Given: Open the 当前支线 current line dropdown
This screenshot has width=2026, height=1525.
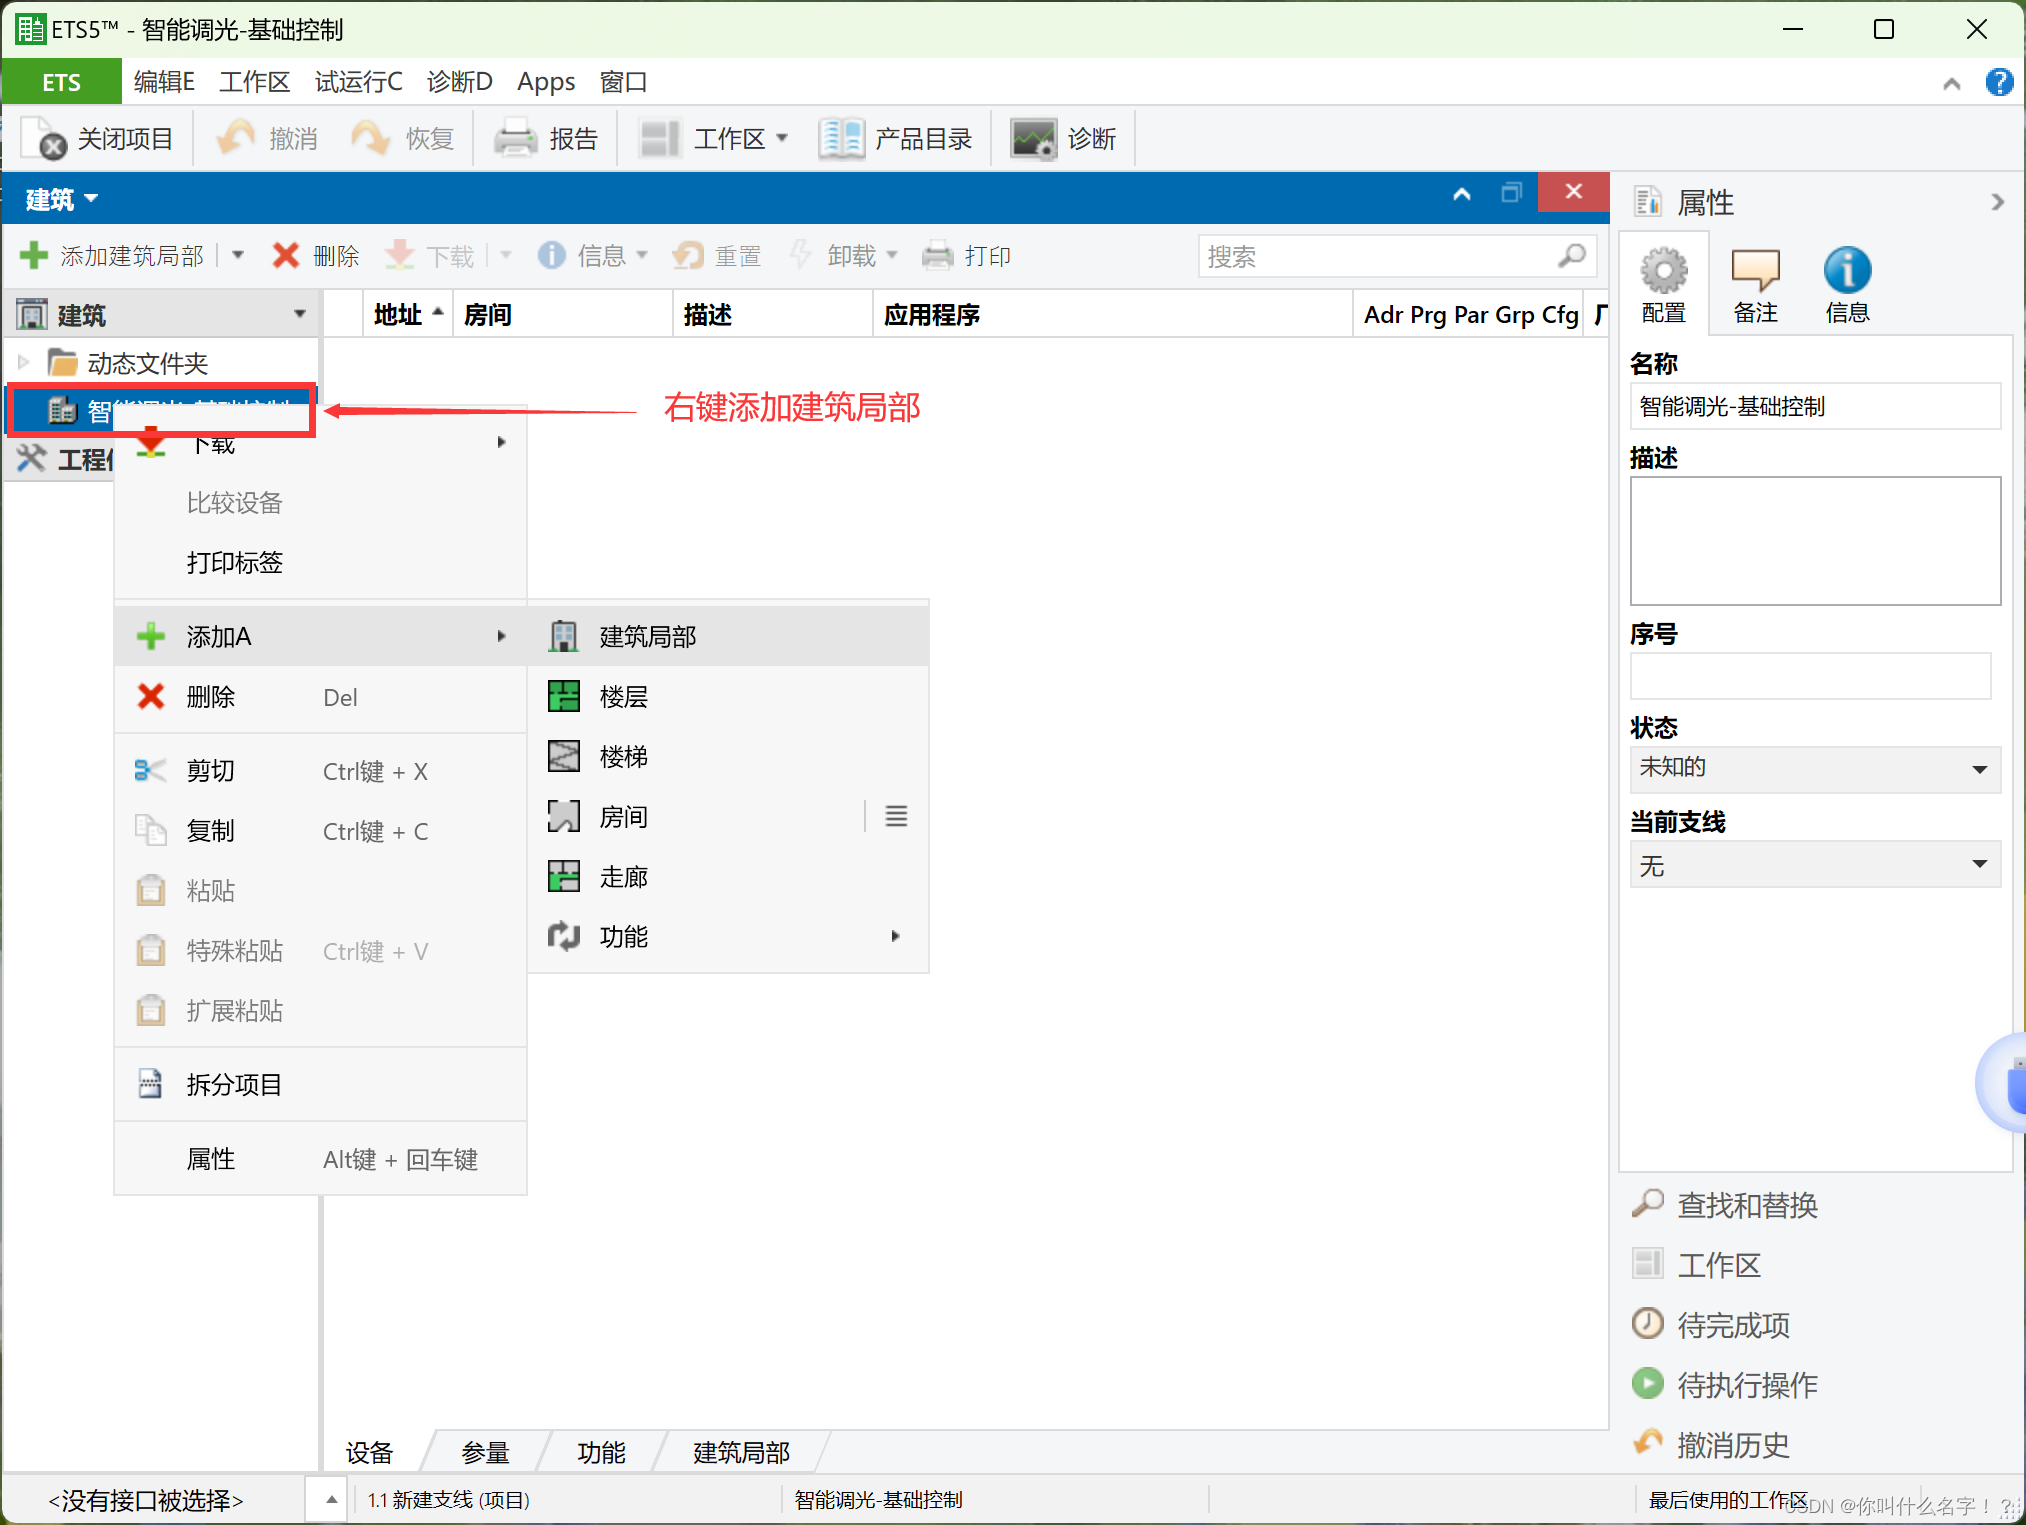Looking at the screenshot, I should (x=1978, y=864).
